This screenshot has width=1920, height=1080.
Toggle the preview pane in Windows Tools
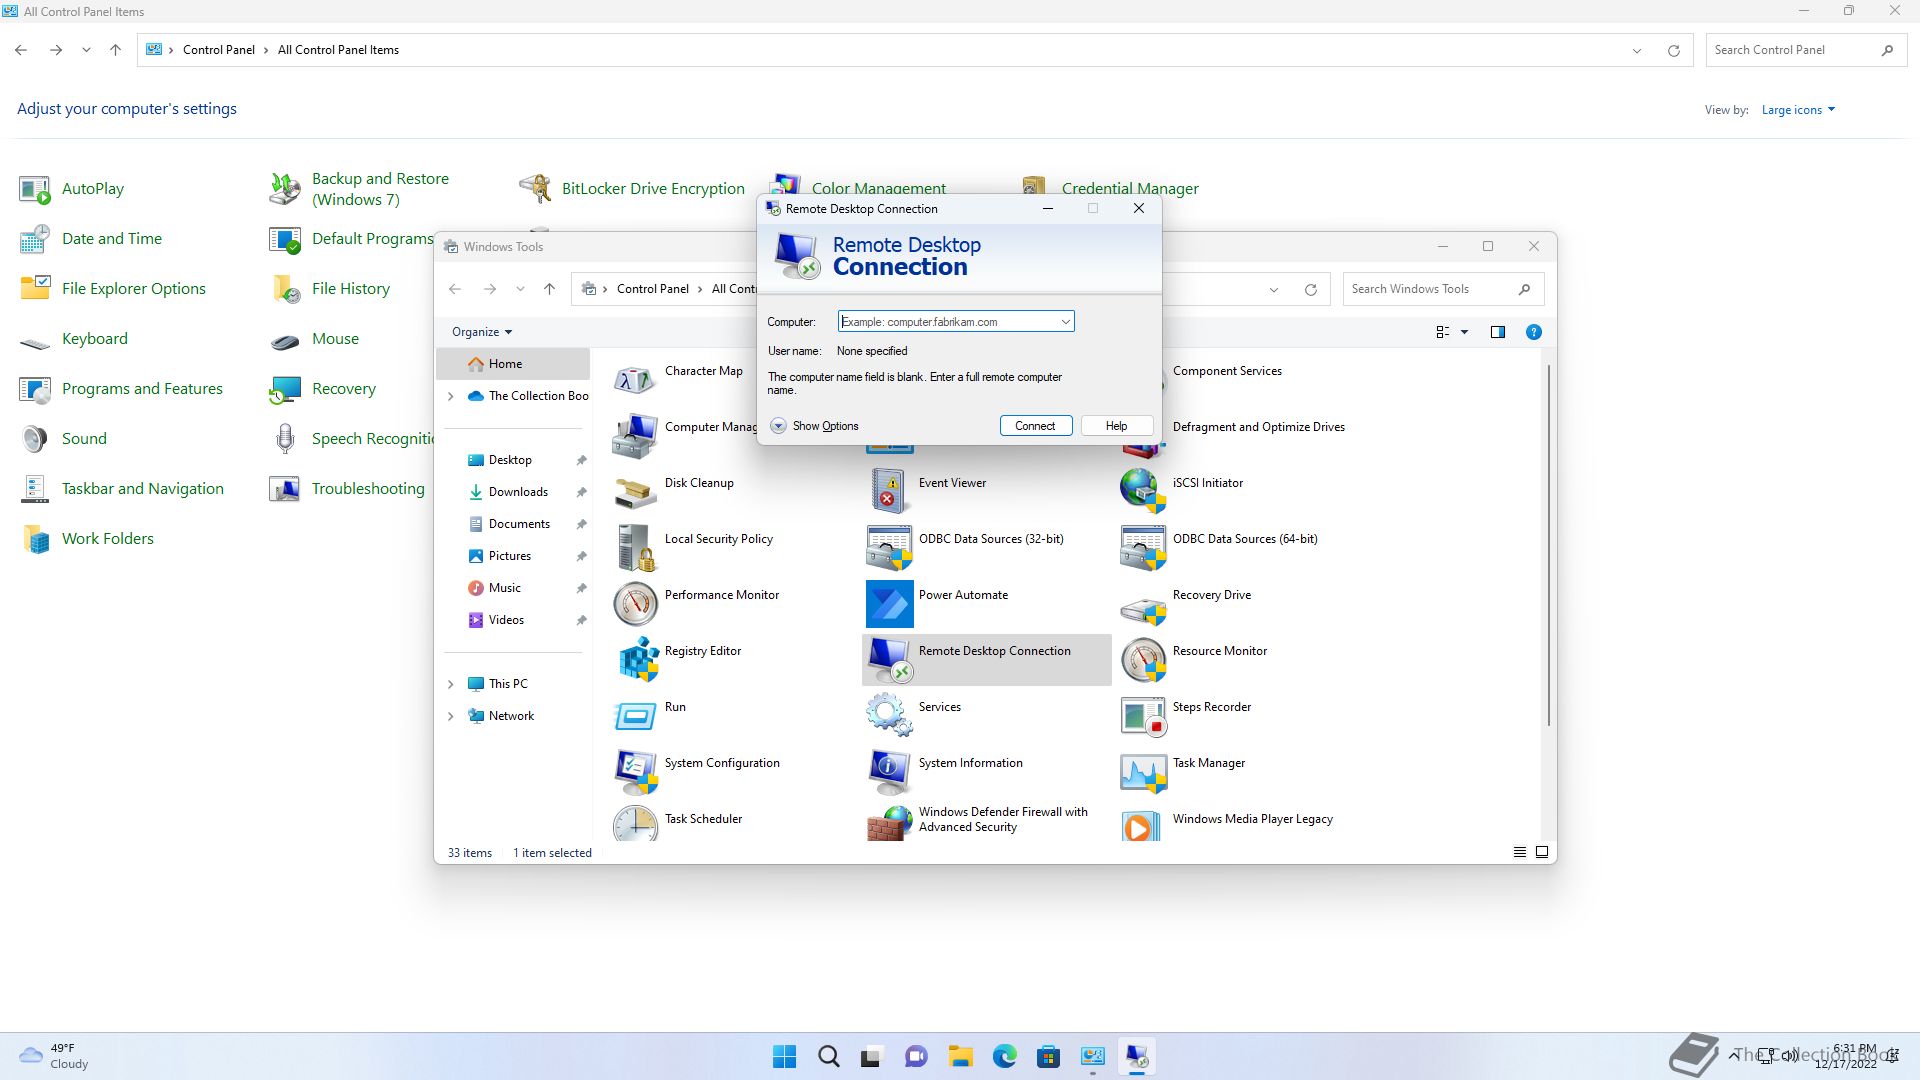pyautogui.click(x=1497, y=332)
